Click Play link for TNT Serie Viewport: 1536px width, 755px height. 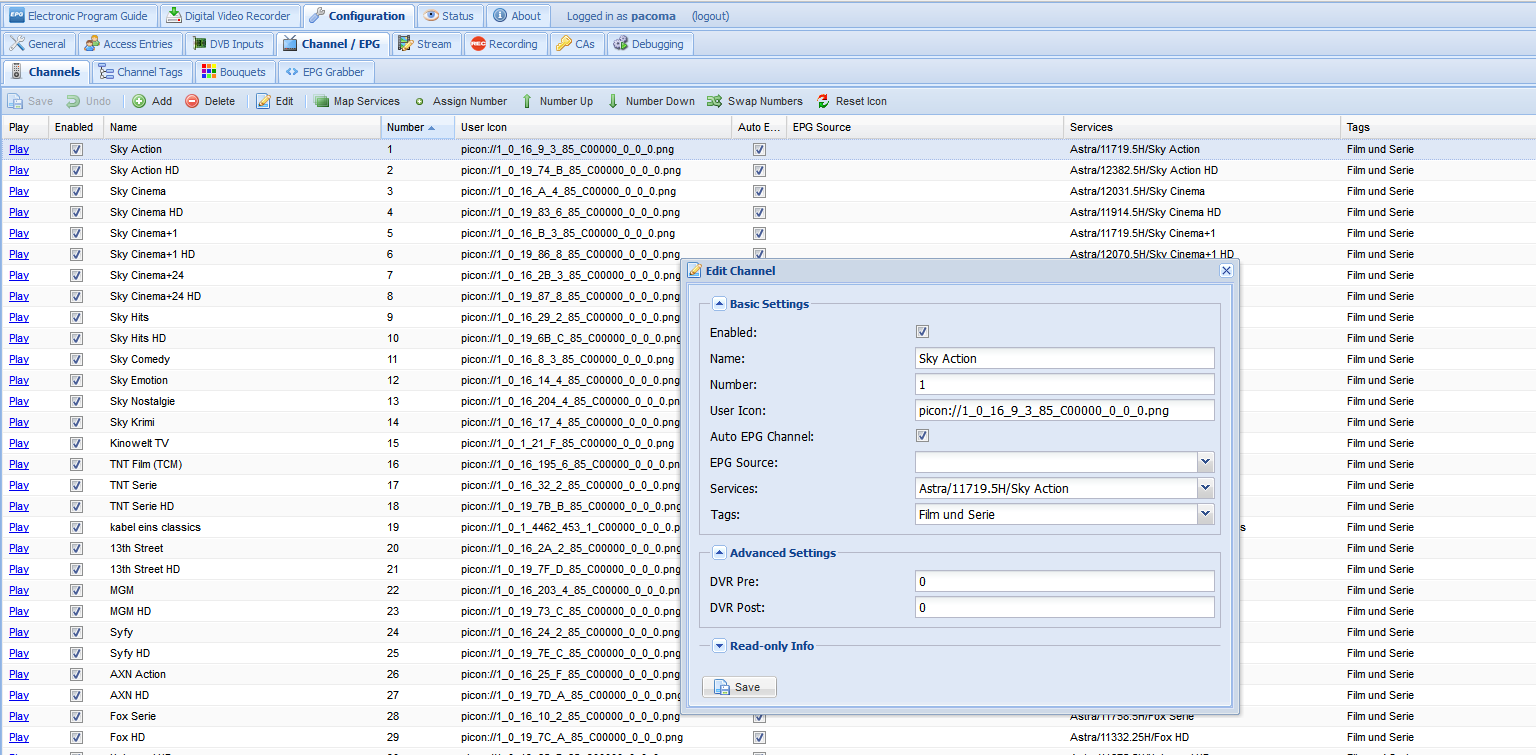(19, 485)
